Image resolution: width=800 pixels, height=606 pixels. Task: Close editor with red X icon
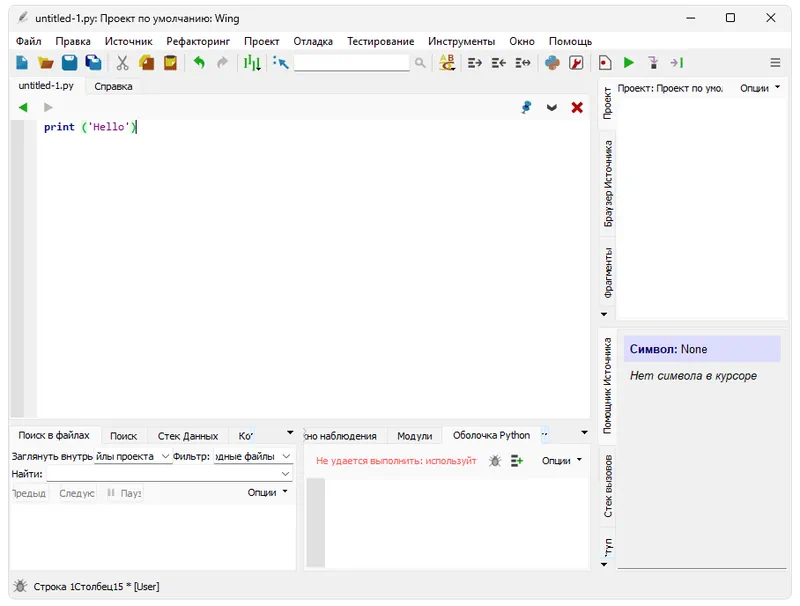(x=577, y=107)
